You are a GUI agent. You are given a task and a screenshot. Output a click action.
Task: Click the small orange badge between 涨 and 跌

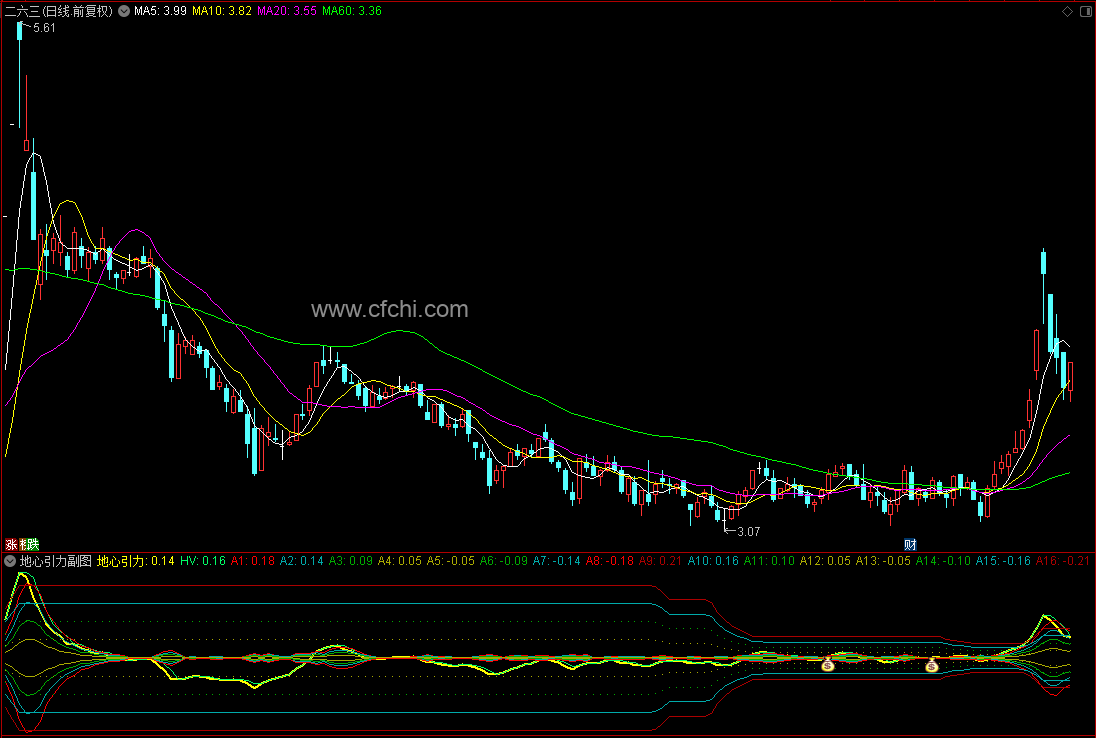click(22, 544)
